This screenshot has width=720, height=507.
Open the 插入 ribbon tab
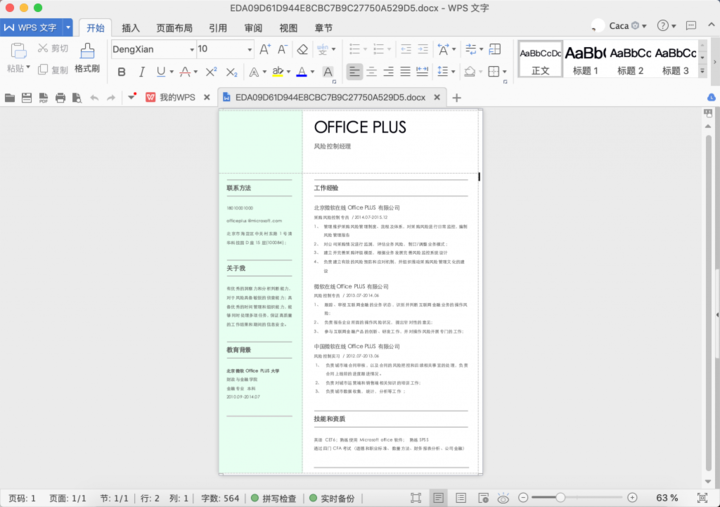click(x=131, y=28)
